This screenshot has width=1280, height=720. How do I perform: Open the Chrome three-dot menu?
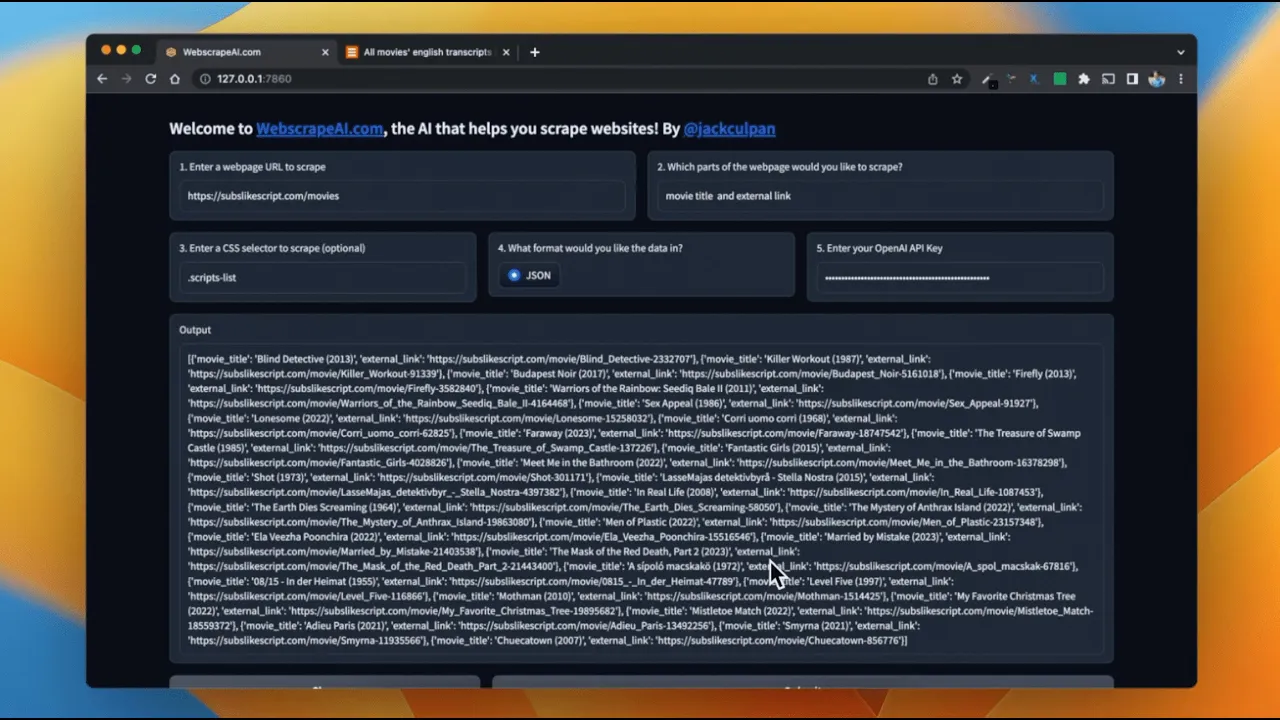(x=1181, y=79)
